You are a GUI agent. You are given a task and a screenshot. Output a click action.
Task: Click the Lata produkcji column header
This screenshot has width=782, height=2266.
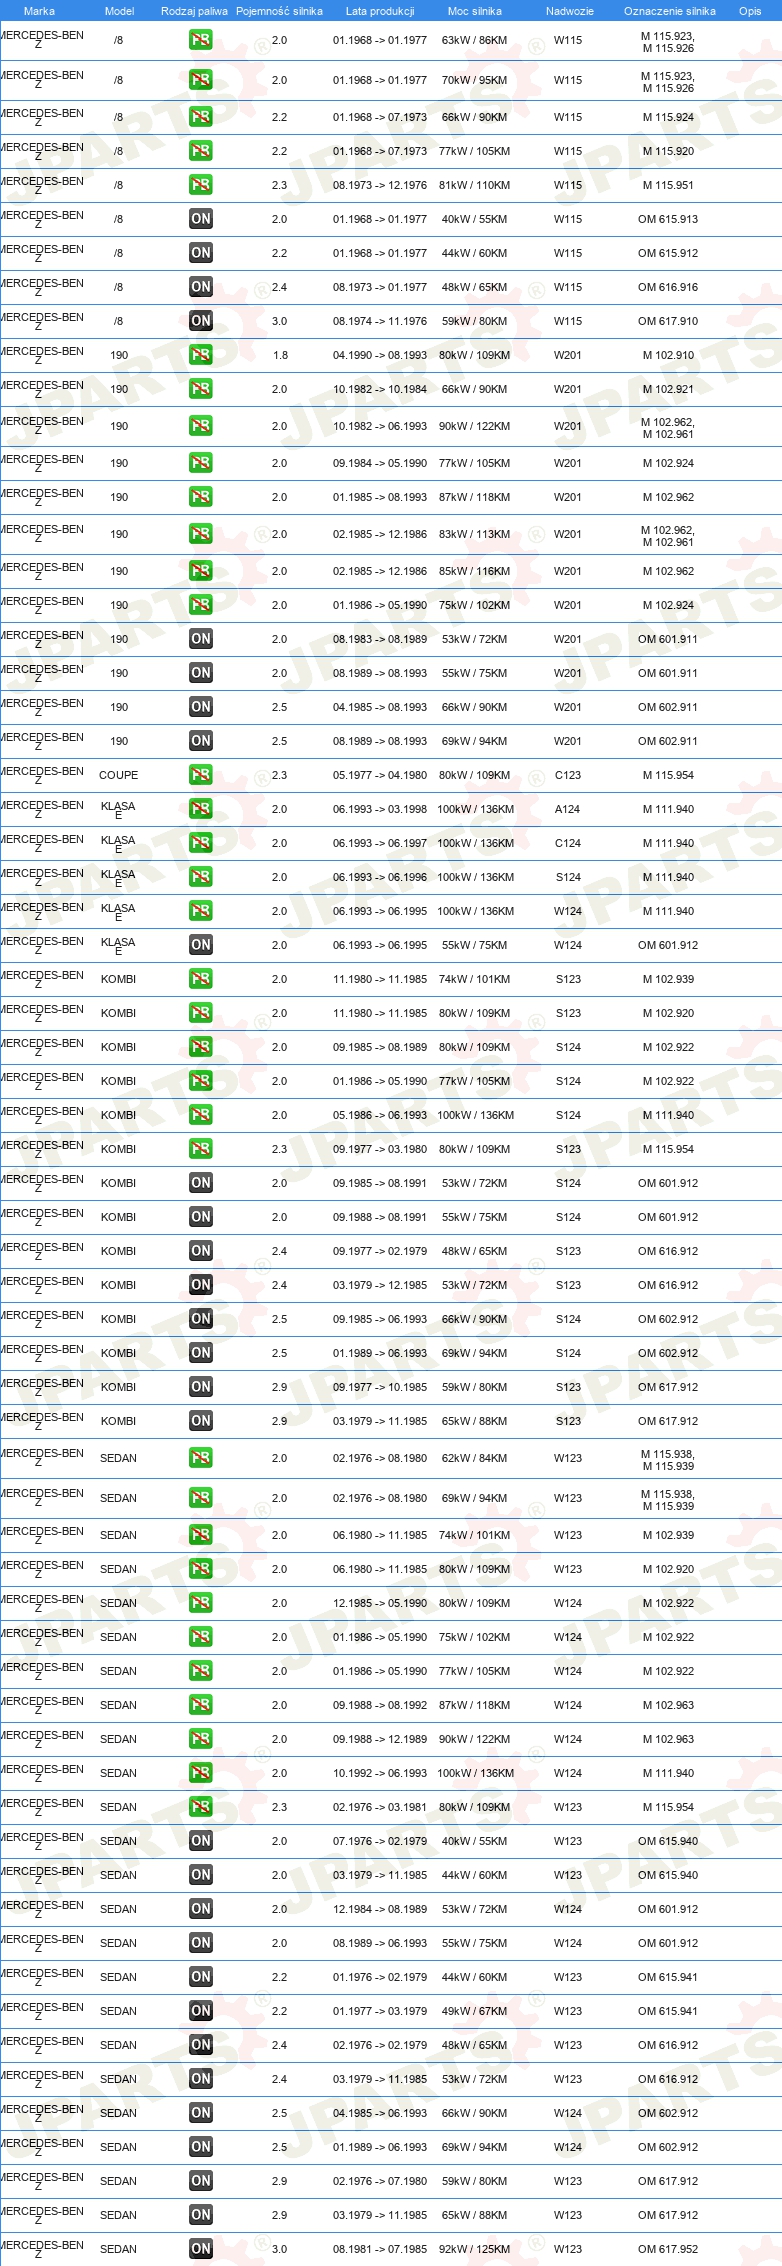[380, 11]
